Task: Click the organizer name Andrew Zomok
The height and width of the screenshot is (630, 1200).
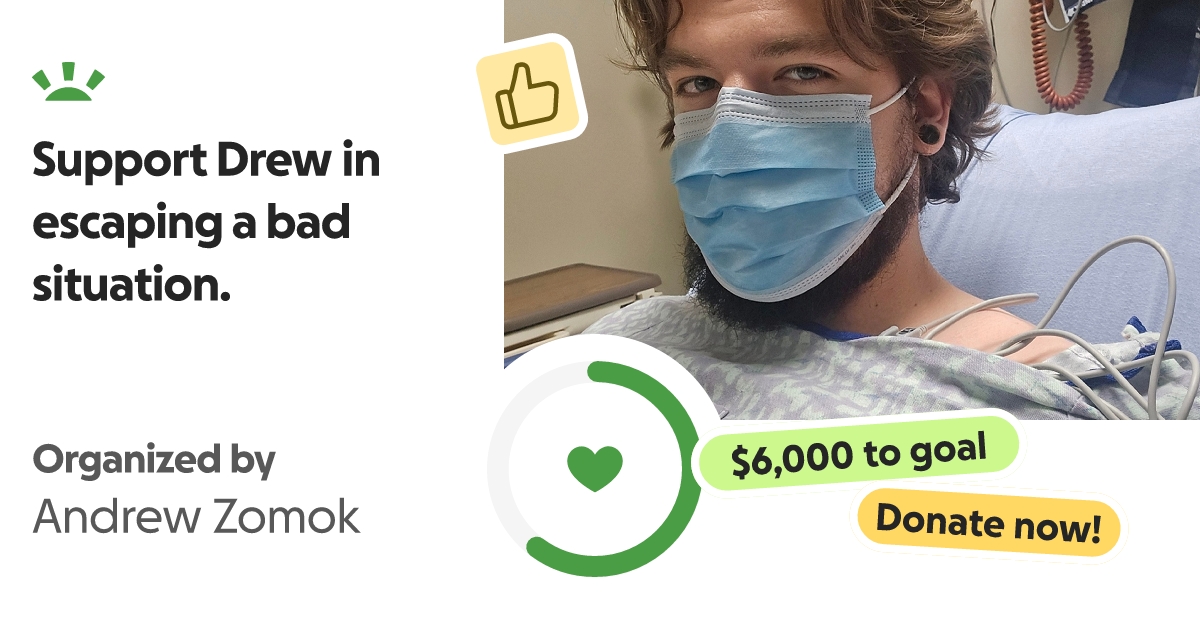Action: pyautogui.click(x=196, y=516)
